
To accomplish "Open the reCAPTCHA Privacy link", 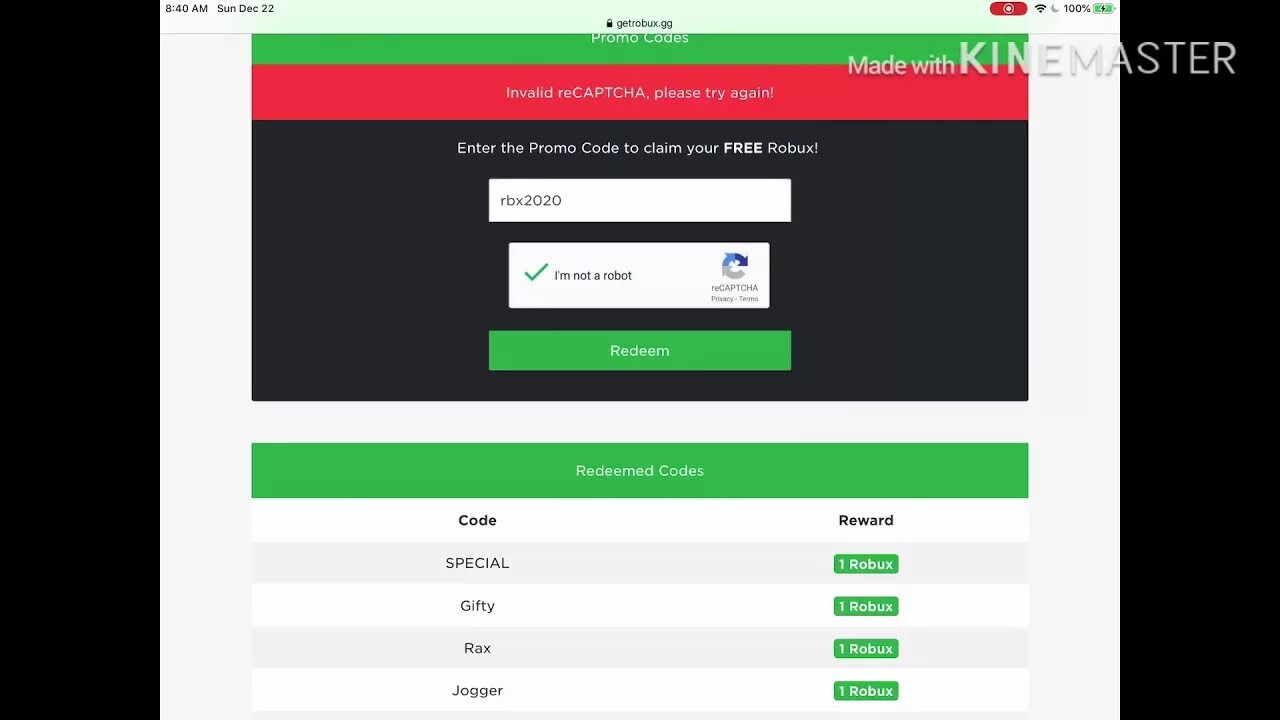I will pyautogui.click(x=722, y=299).
